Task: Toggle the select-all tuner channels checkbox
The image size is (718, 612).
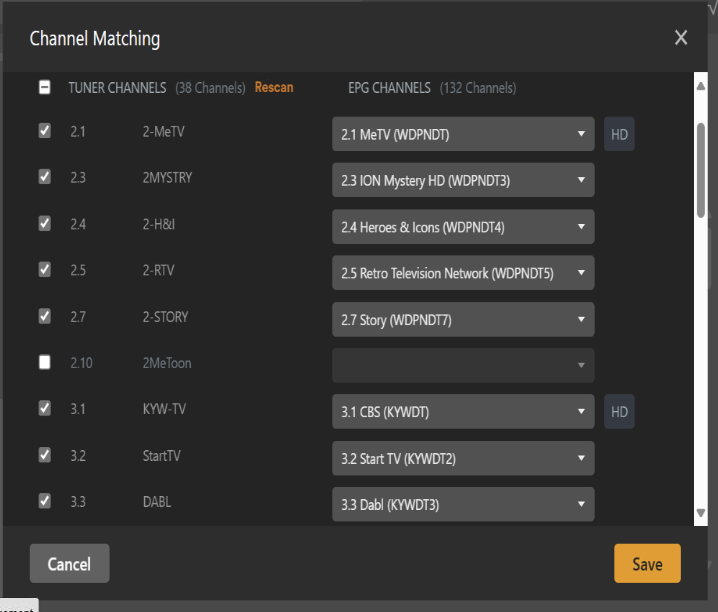Action: tap(44, 87)
